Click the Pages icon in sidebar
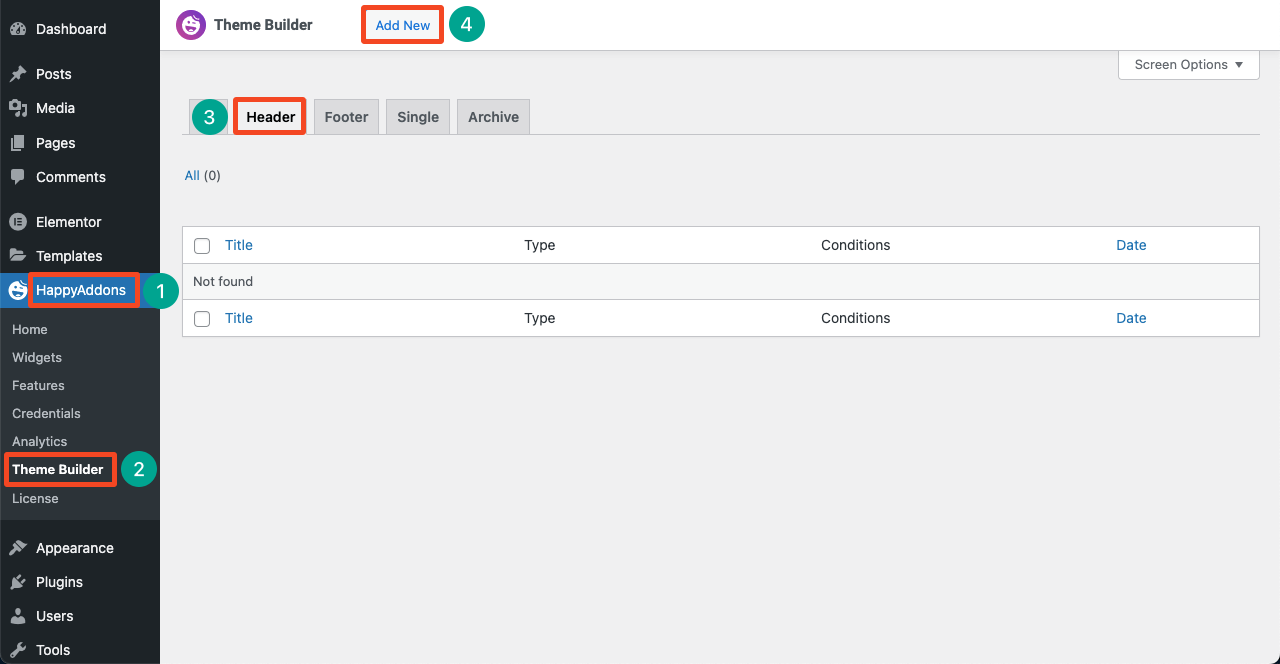 tap(18, 143)
